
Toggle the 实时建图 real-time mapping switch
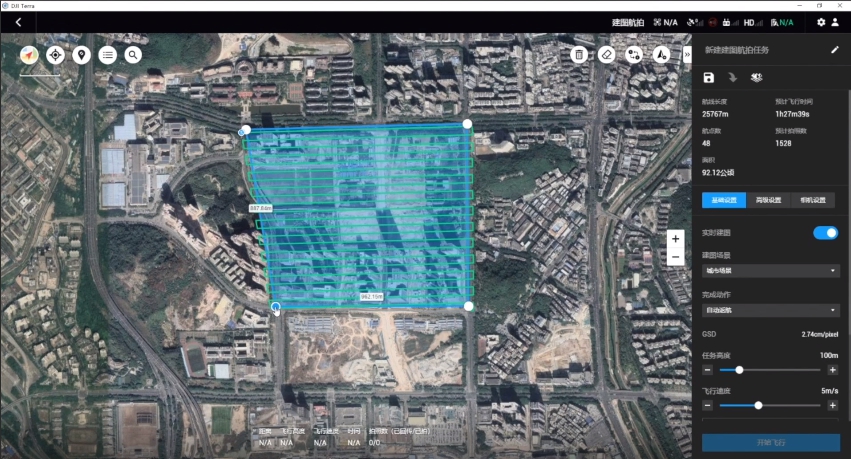(x=825, y=233)
